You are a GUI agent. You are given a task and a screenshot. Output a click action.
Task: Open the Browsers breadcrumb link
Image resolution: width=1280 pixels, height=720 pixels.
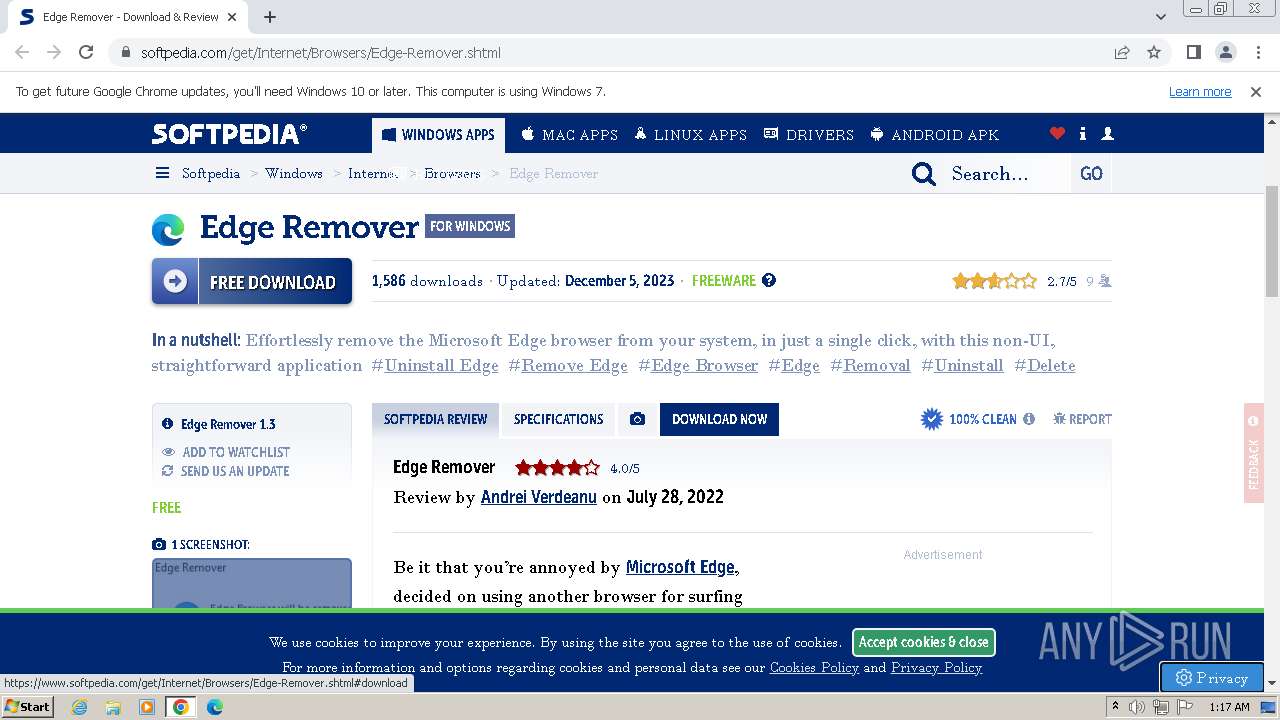pos(452,173)
